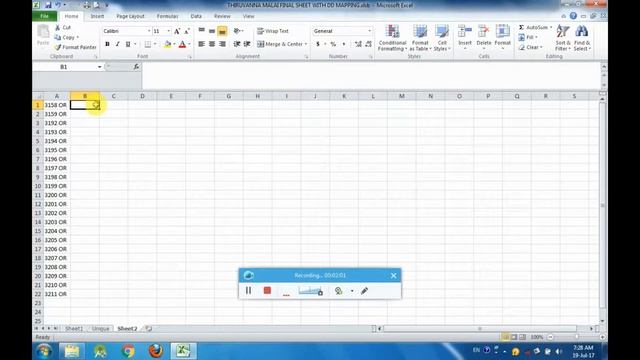Screen dimensions: 640x360
Task: Increase font size with Grow Font
Action: tap(177, 31)
